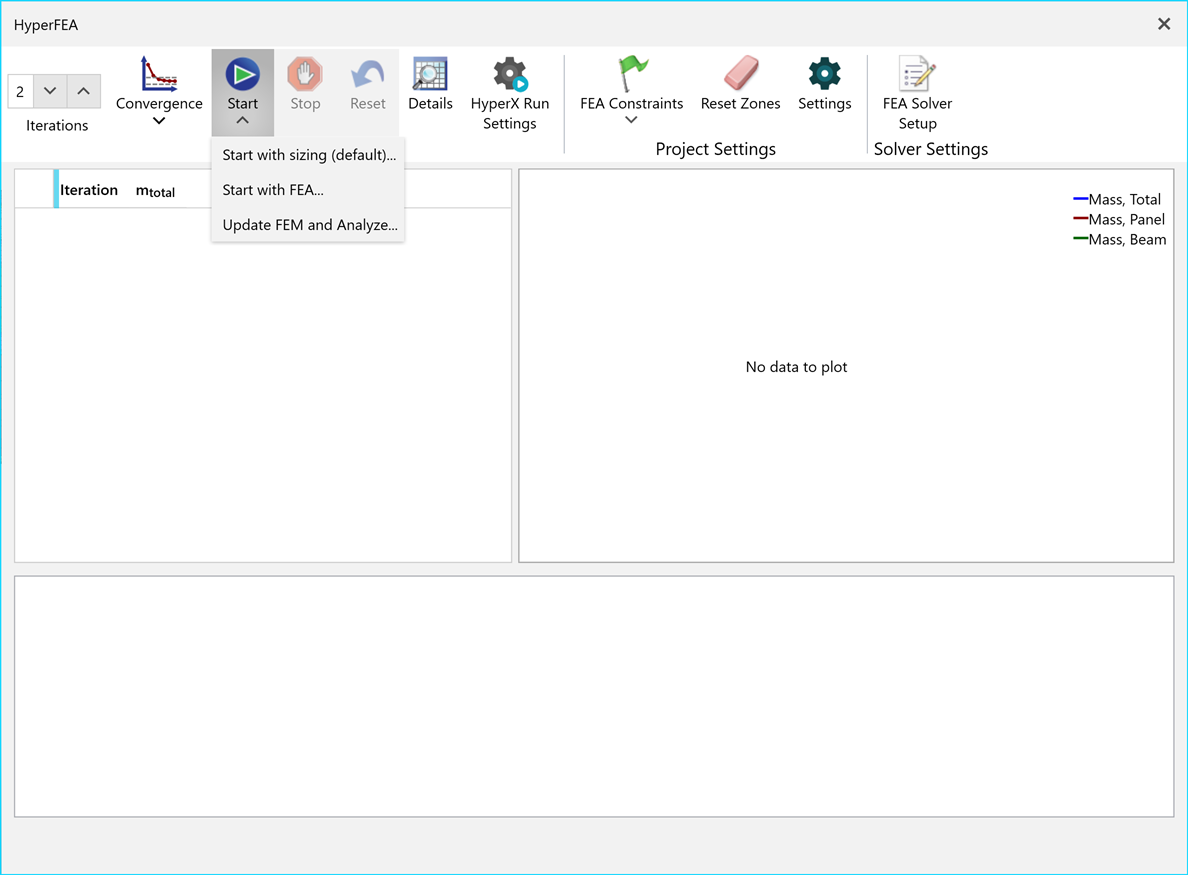Click the Reset undo arrow icon
Viewport: 1188px width, 875px height.
367,74
